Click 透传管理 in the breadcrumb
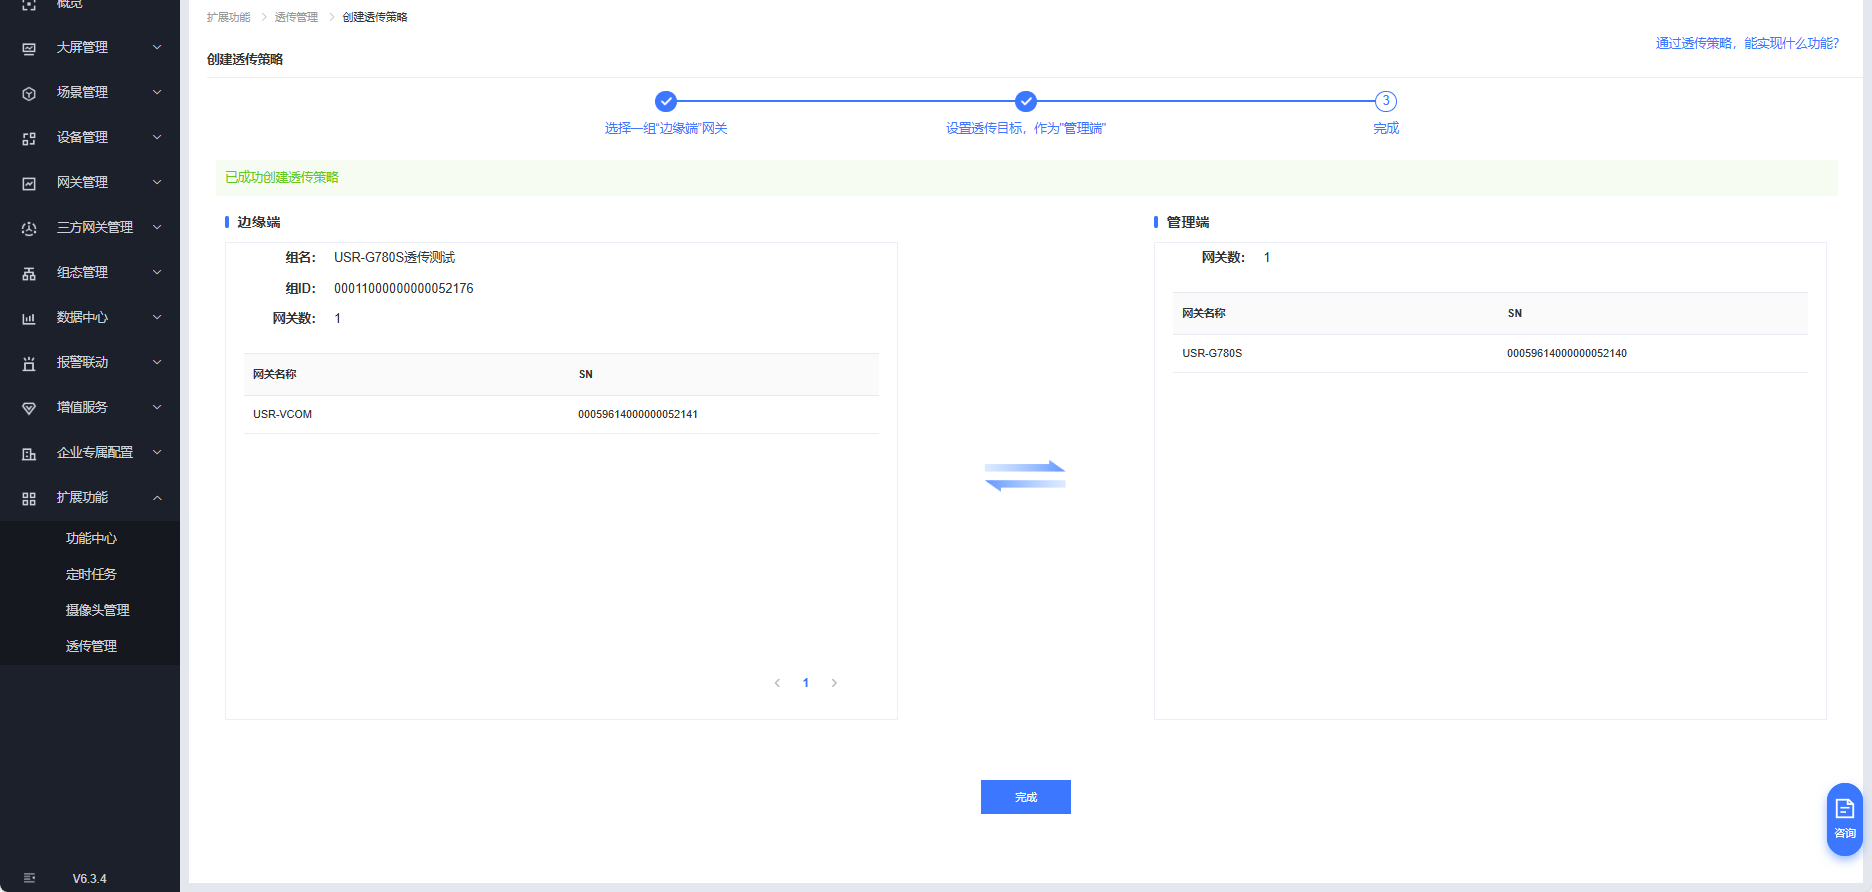This screenshot has width=1872, height=892. (x=296, y=17)
